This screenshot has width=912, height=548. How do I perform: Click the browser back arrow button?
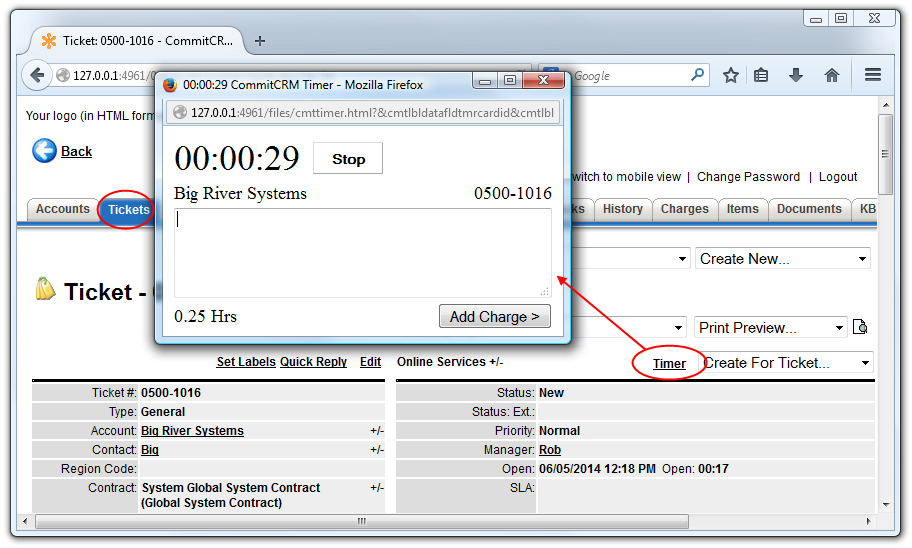(38, 75)
